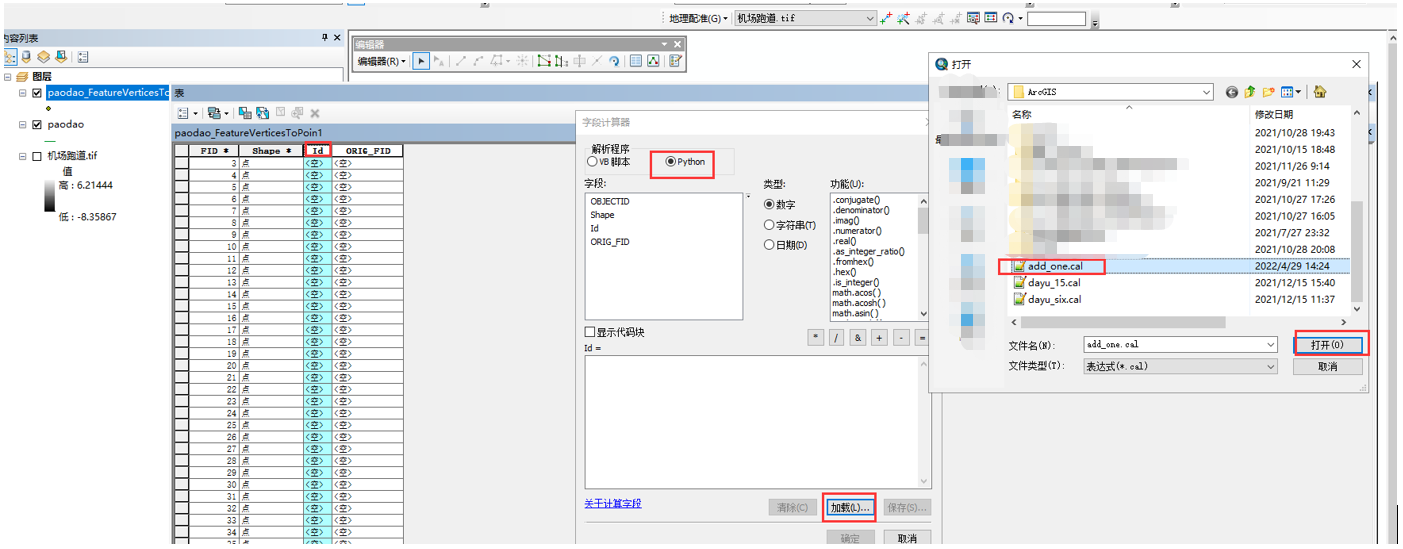Collapse the 机场跑道.tif layer tree node
The image size is (1403, 549).
pos(22,156)
